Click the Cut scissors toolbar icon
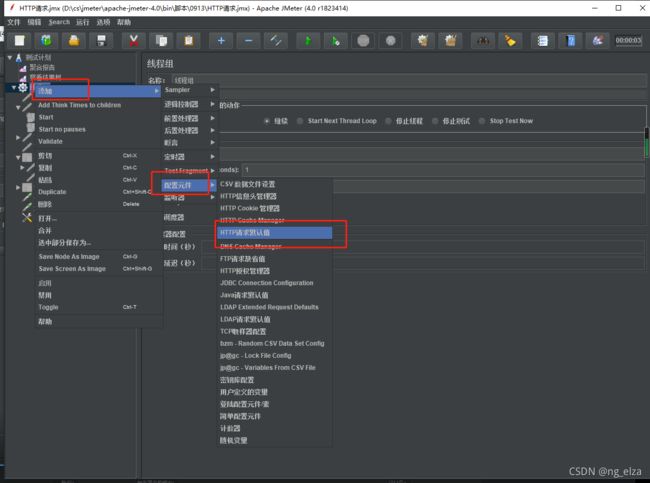The height and width of the screenshot is (483, 650). (x=133, y=41)
